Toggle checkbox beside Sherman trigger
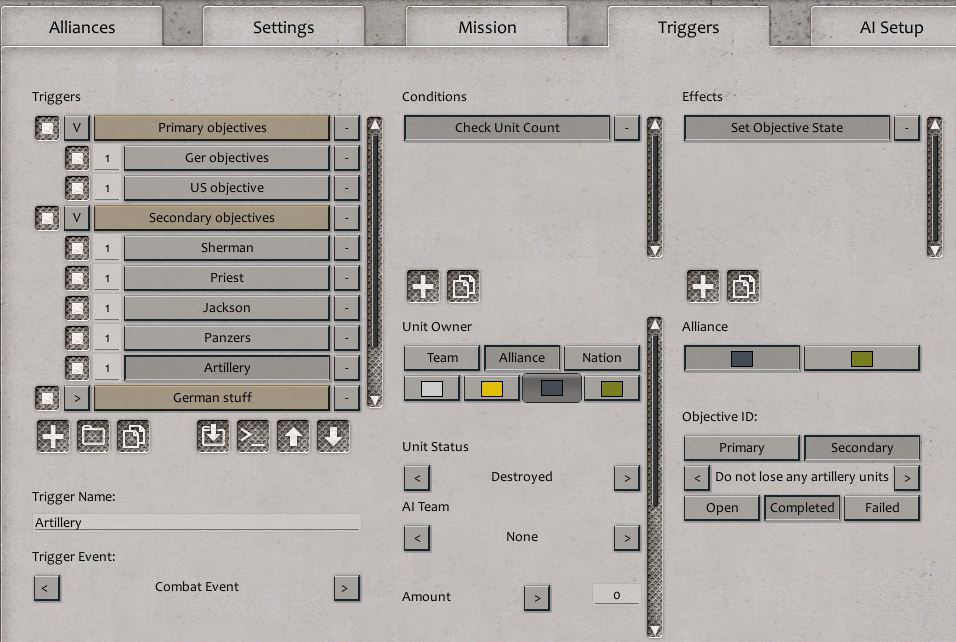 [x=77, y=248]
